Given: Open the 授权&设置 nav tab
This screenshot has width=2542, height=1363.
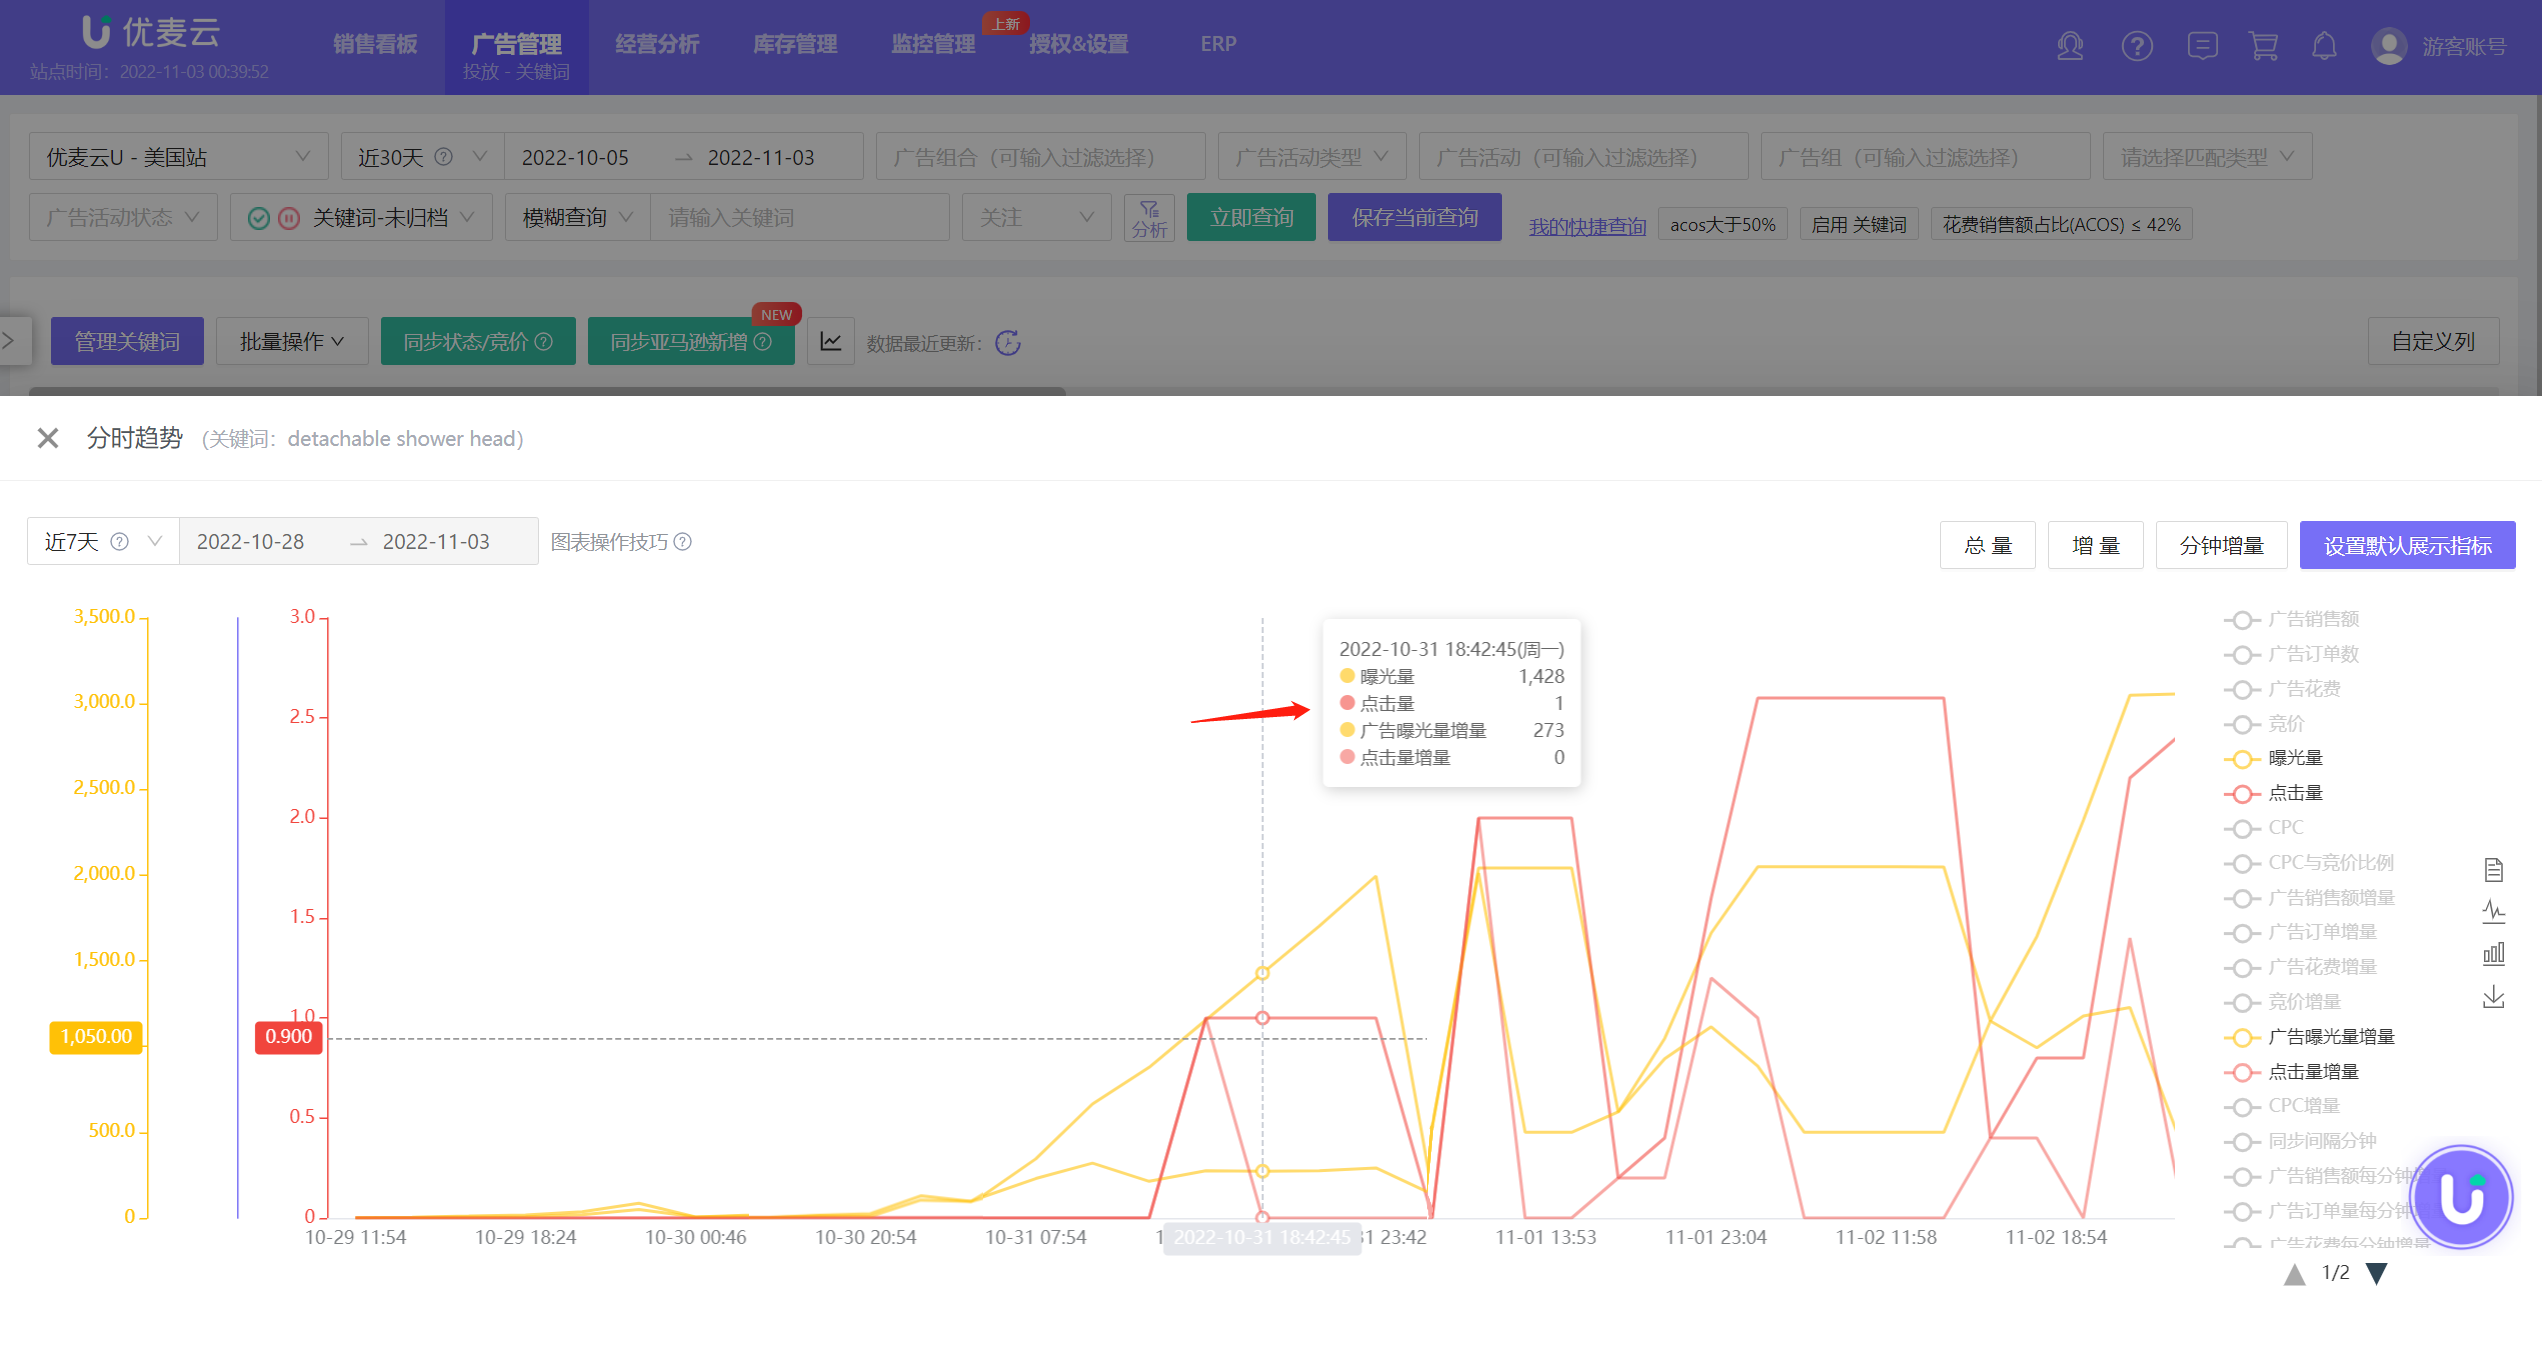Looking at the screenshot, I should [1079, 44].
